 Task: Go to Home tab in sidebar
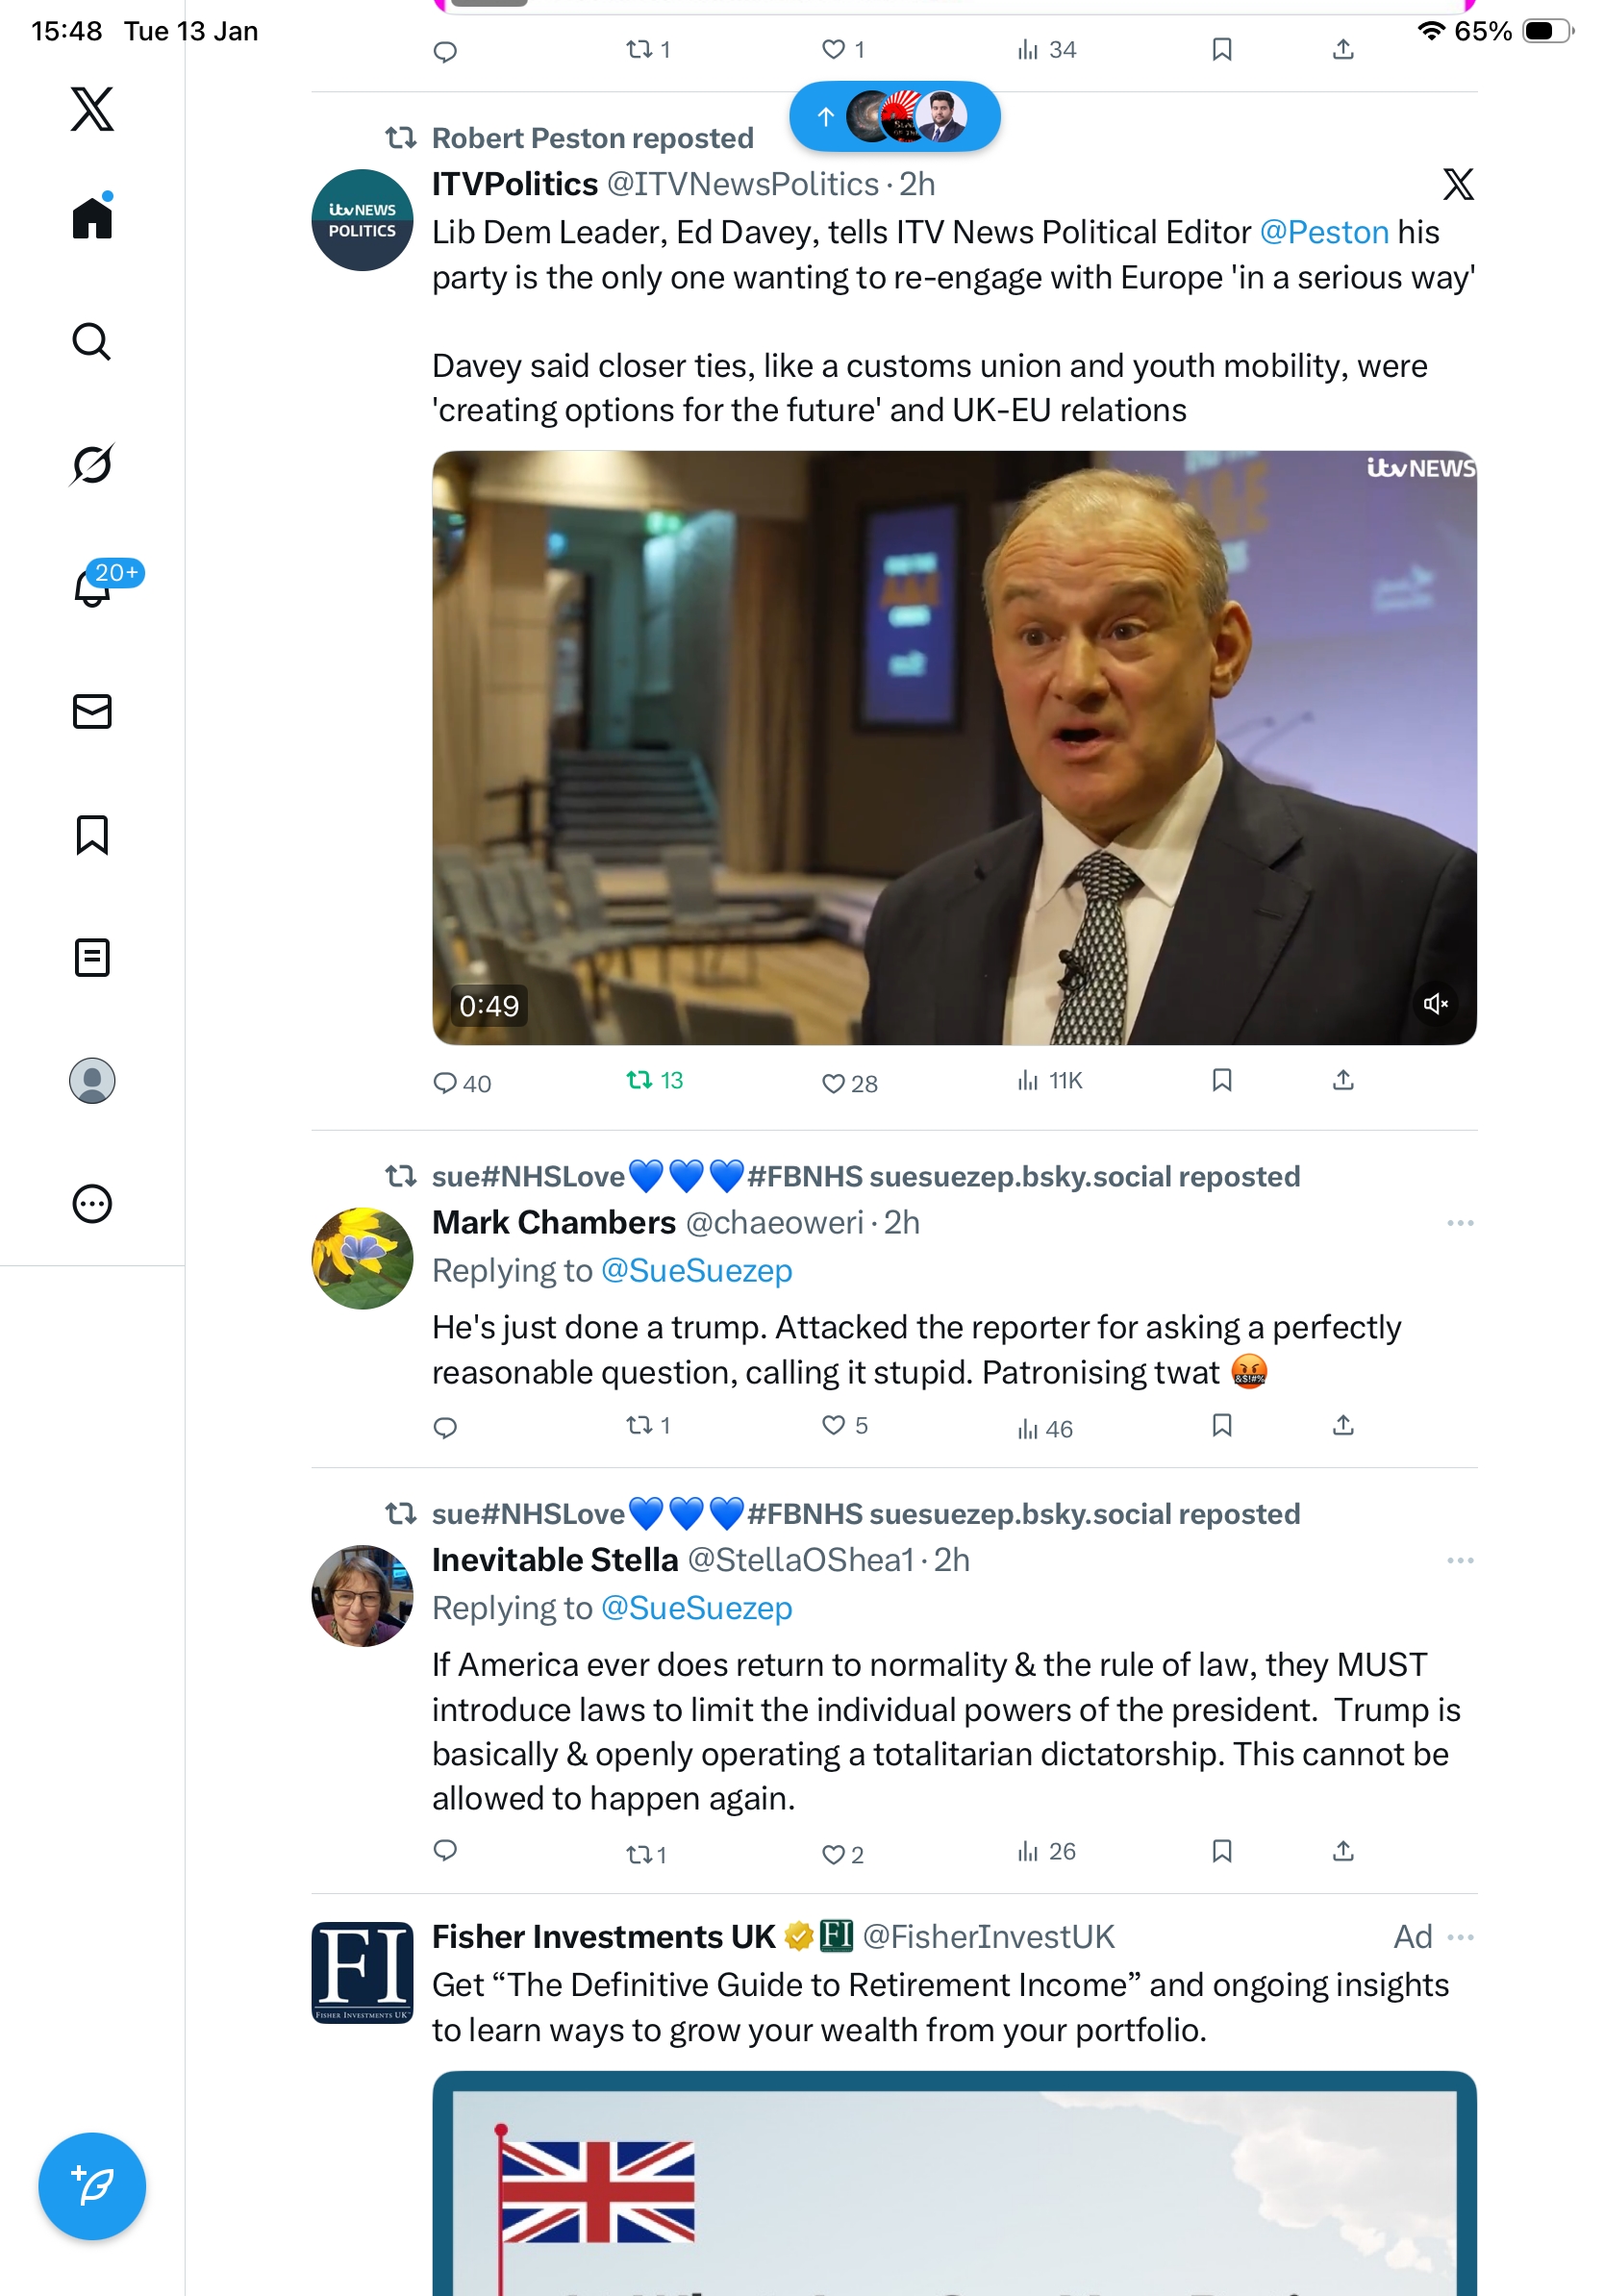click(92, 217)
